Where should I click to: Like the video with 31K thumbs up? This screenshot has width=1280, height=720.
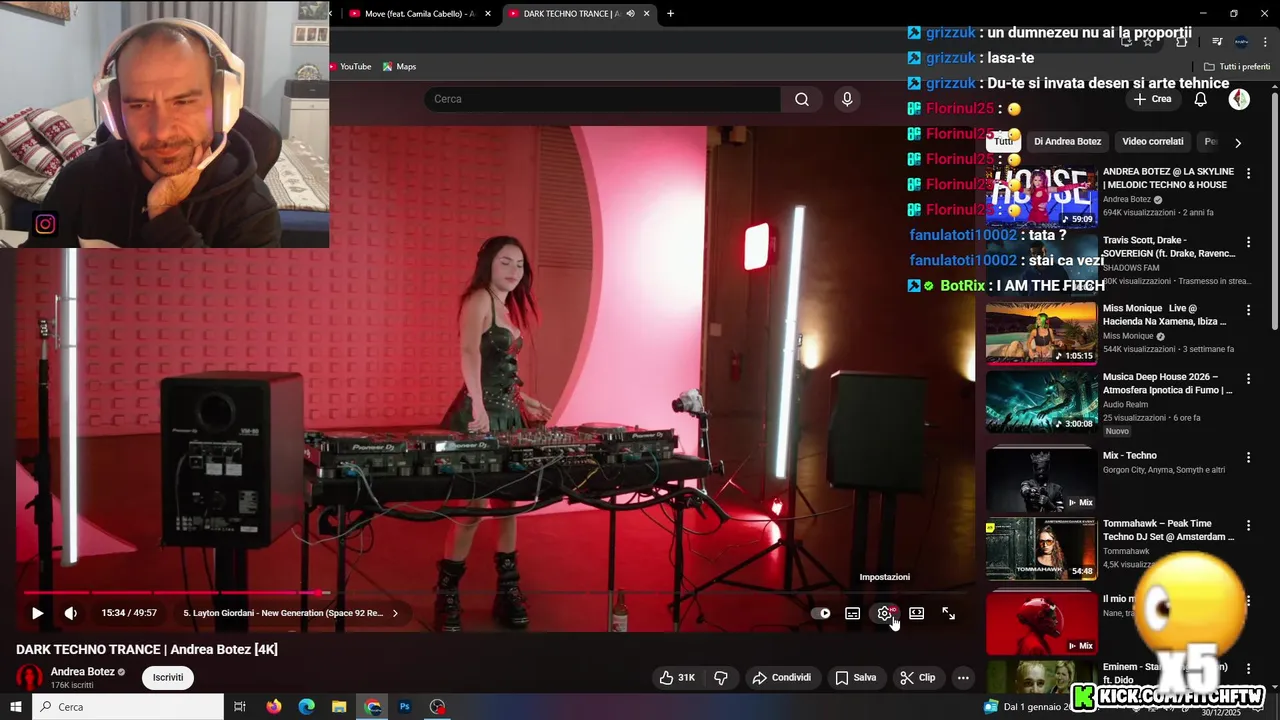tap(677, 677)
